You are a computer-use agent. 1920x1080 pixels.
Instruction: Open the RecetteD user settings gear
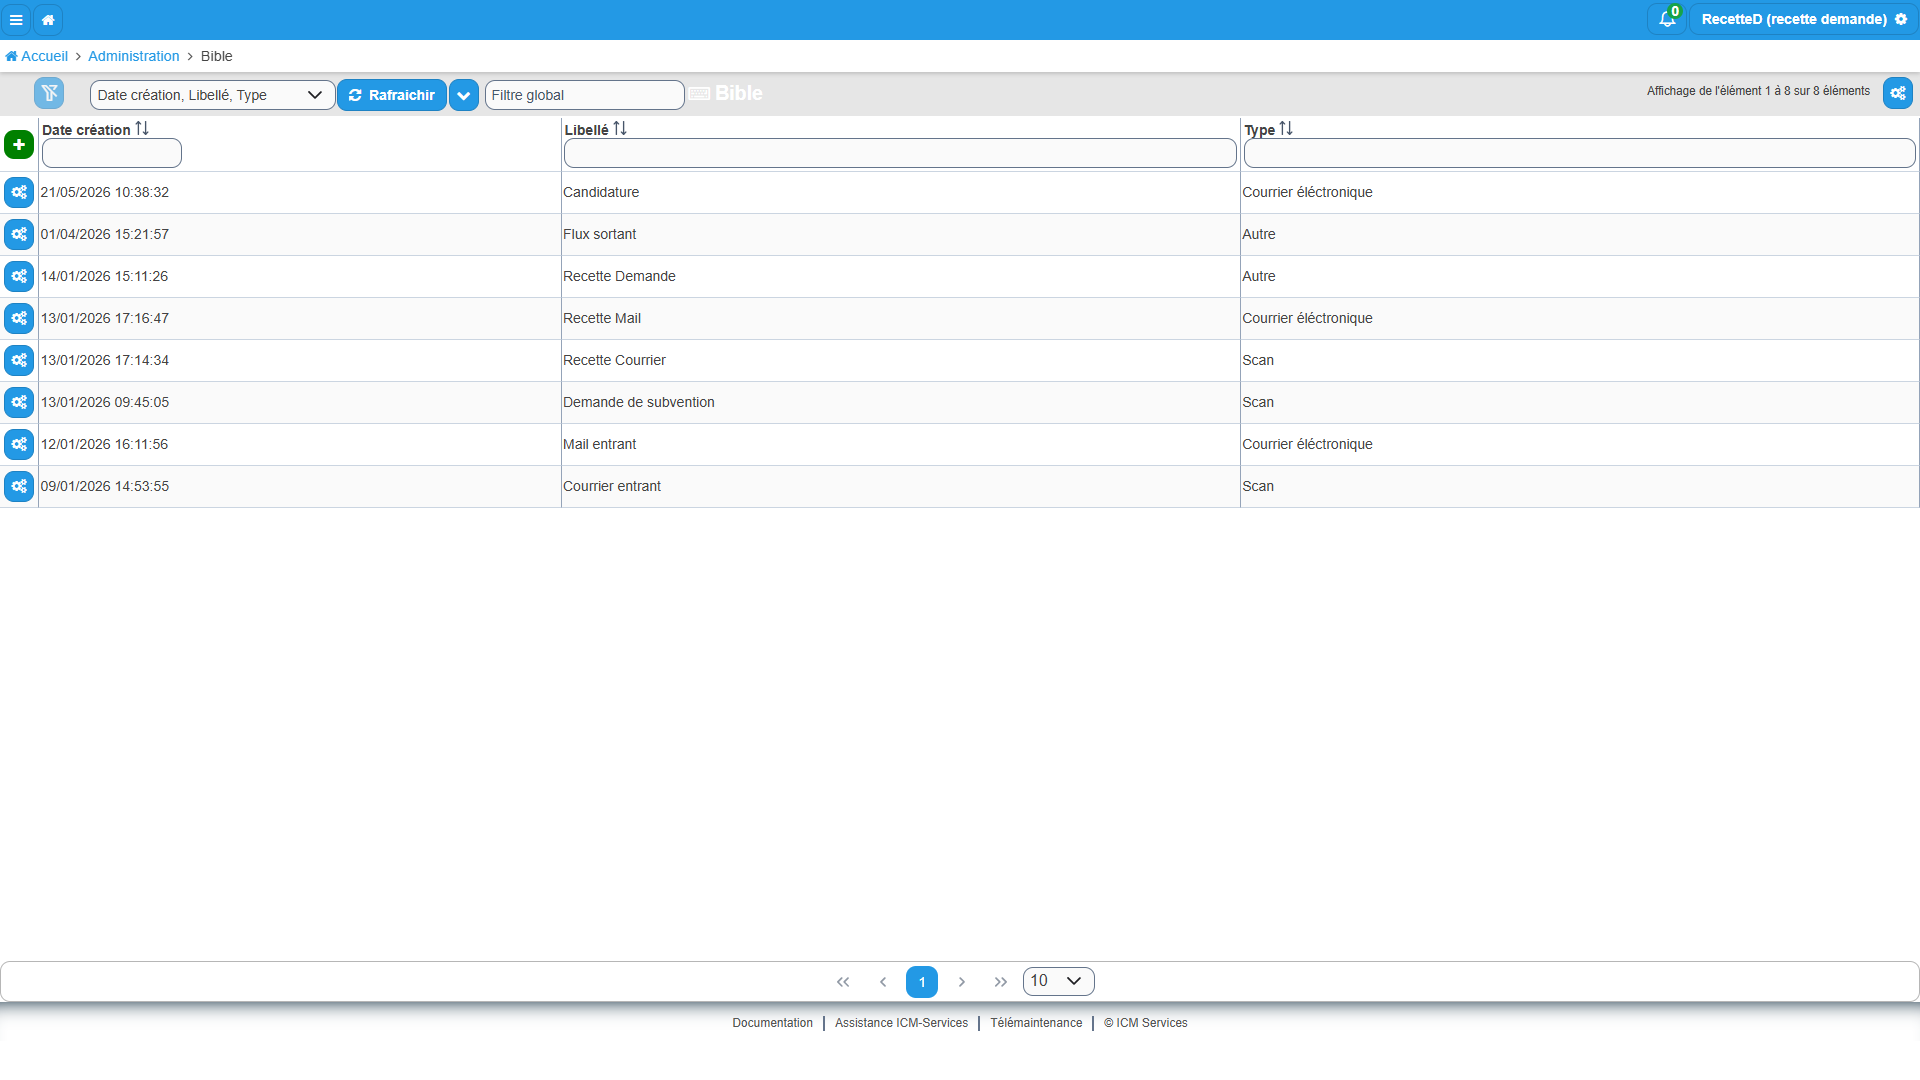pyautogui.click(x=1901, y=19)
